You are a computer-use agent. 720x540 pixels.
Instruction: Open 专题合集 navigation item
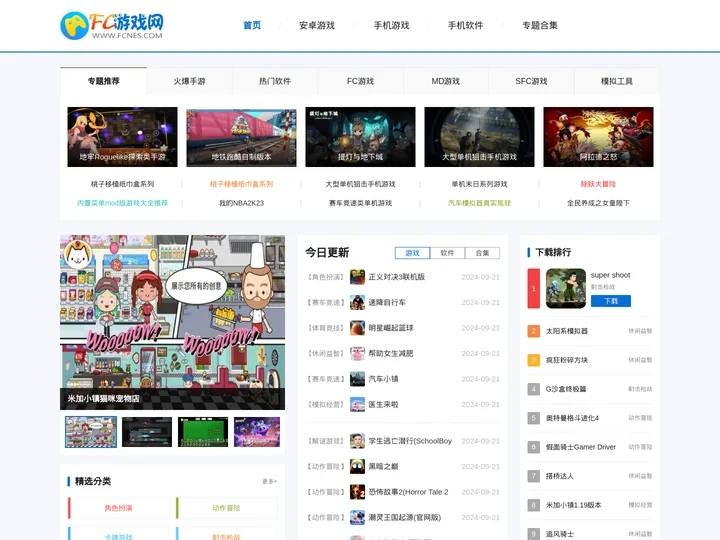click(x=540, y=25)
